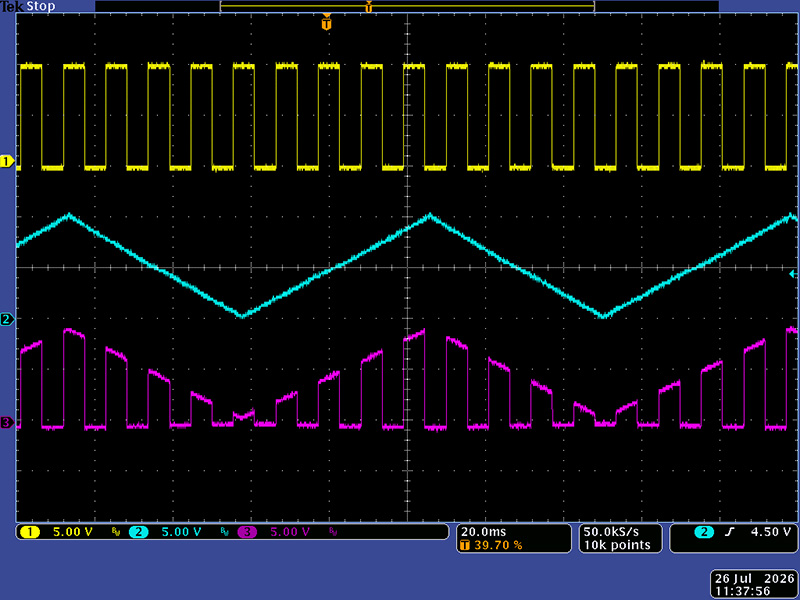Image resolution: width=800 pixels, height=600 pixels.
Task: Click channel 1 bandwidth limit icon
Action: pyautogui.click(x=116, y=532)
